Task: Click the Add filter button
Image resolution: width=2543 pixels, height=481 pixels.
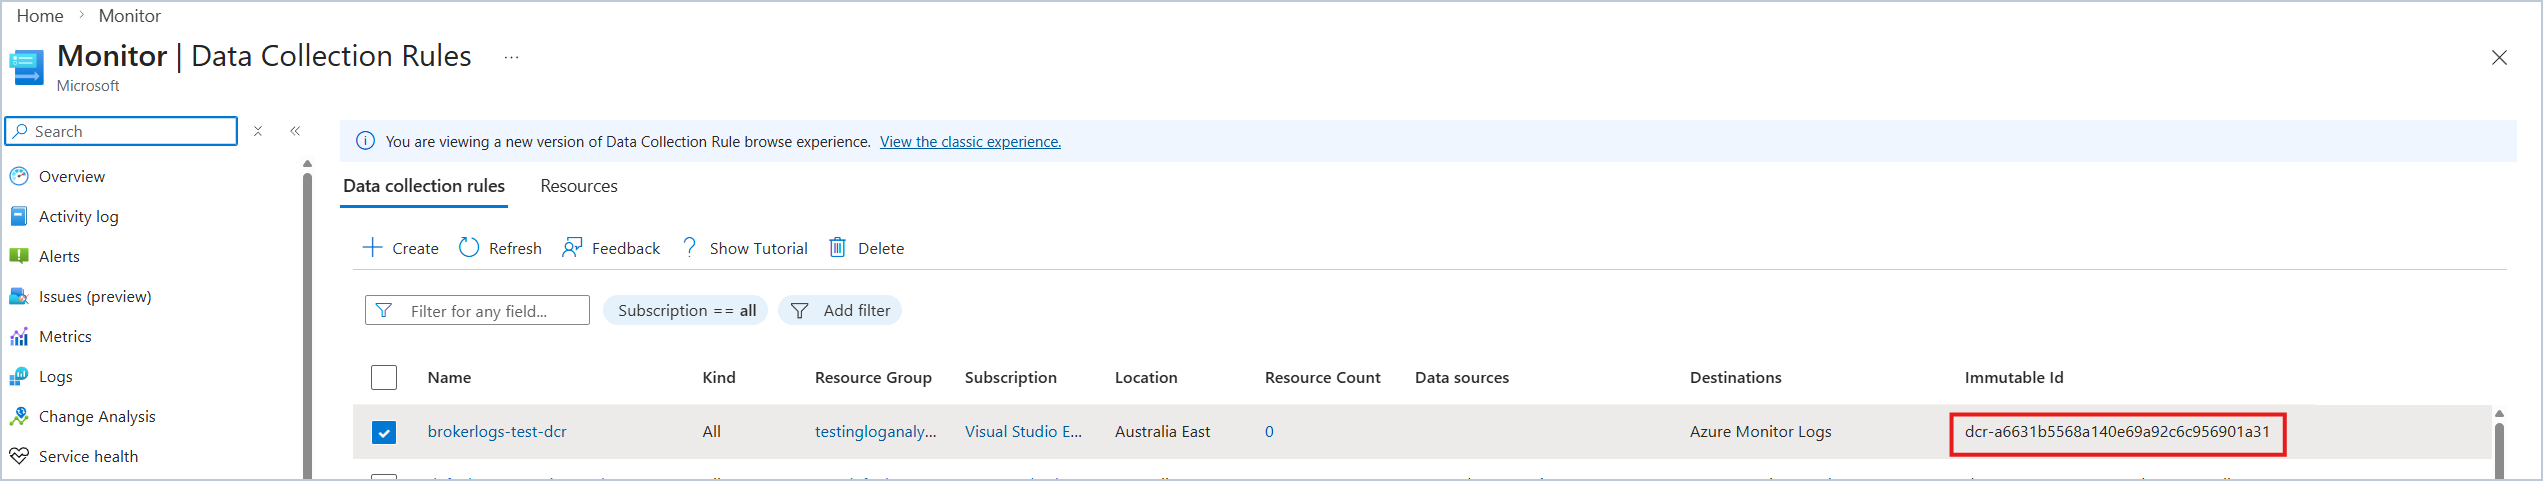Action: pos(840,310)
